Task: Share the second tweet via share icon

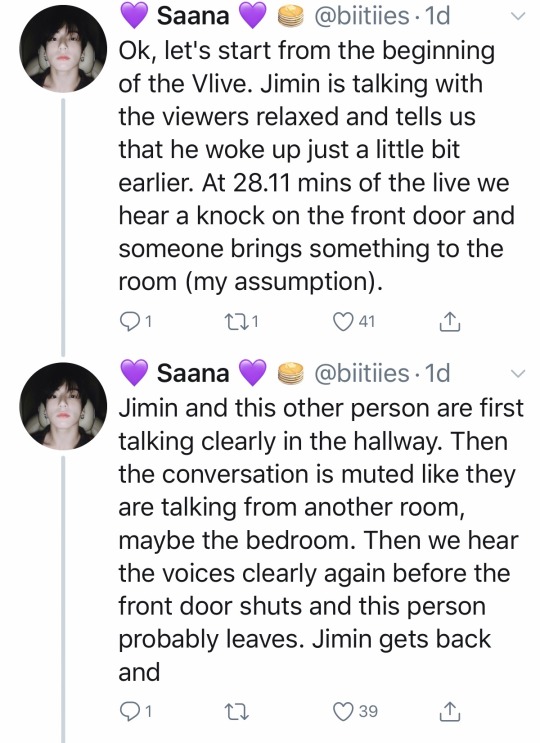Action: pos(449,711)
